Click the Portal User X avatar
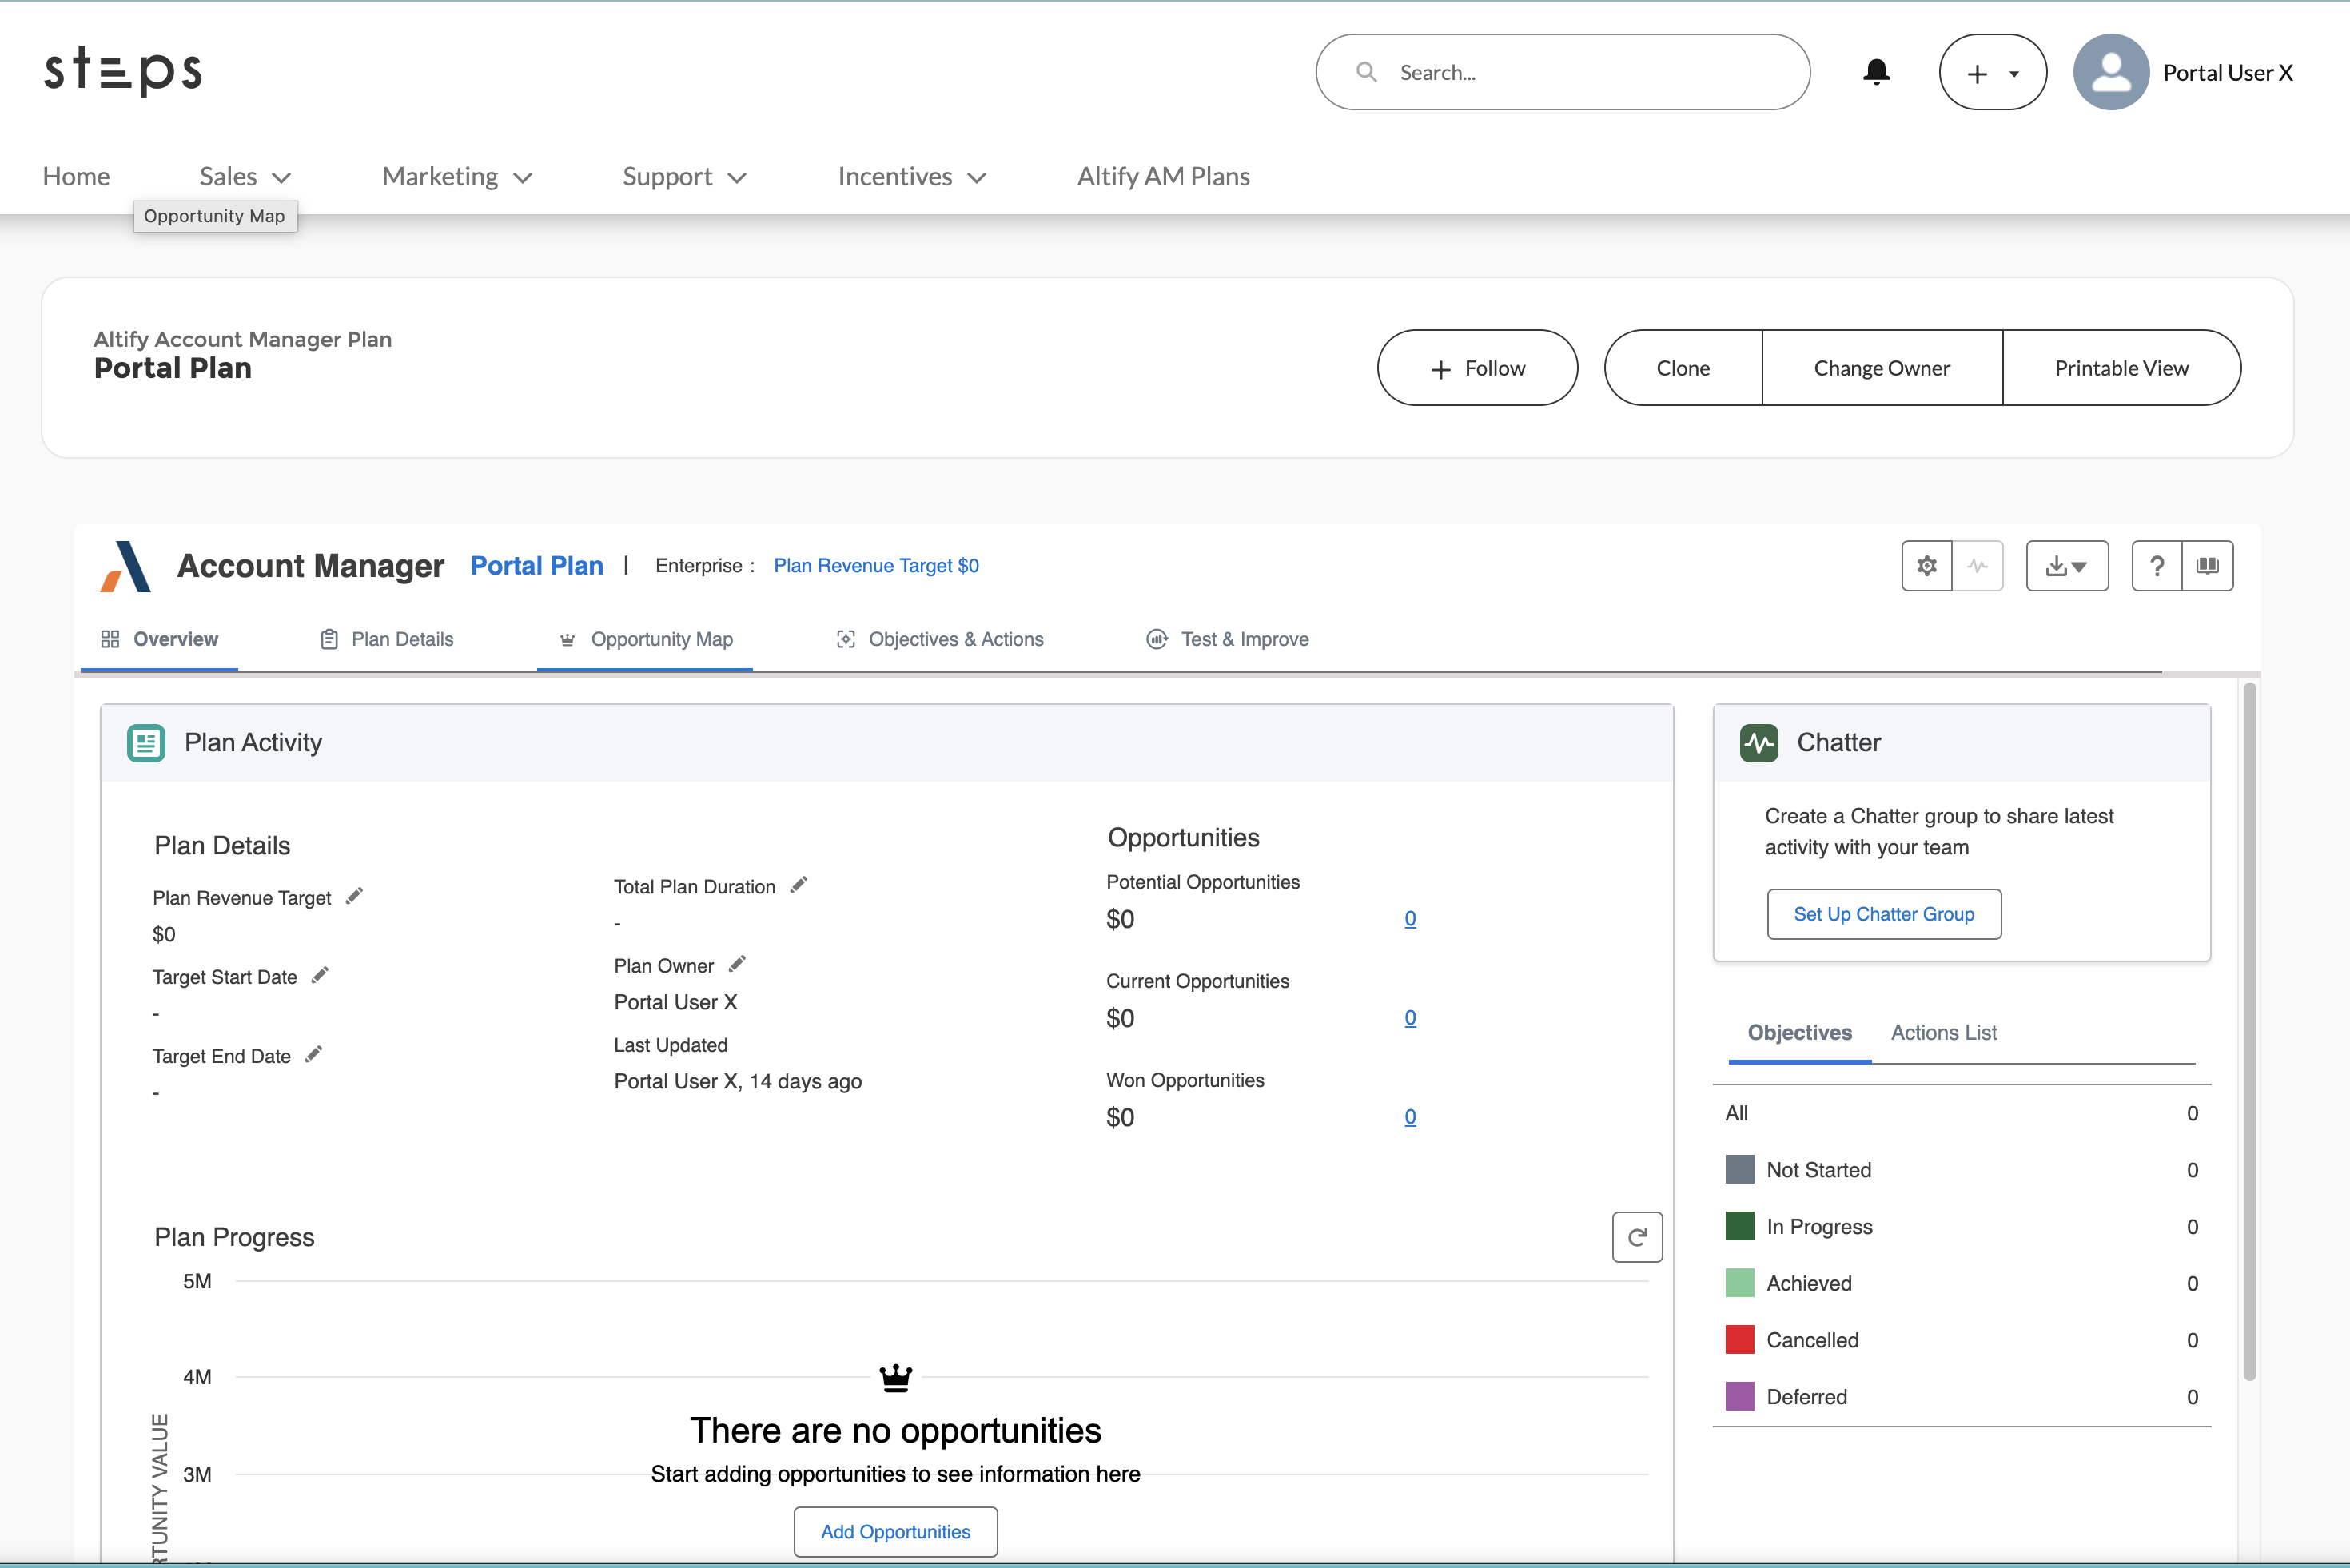 click(x=2111, y=72)
